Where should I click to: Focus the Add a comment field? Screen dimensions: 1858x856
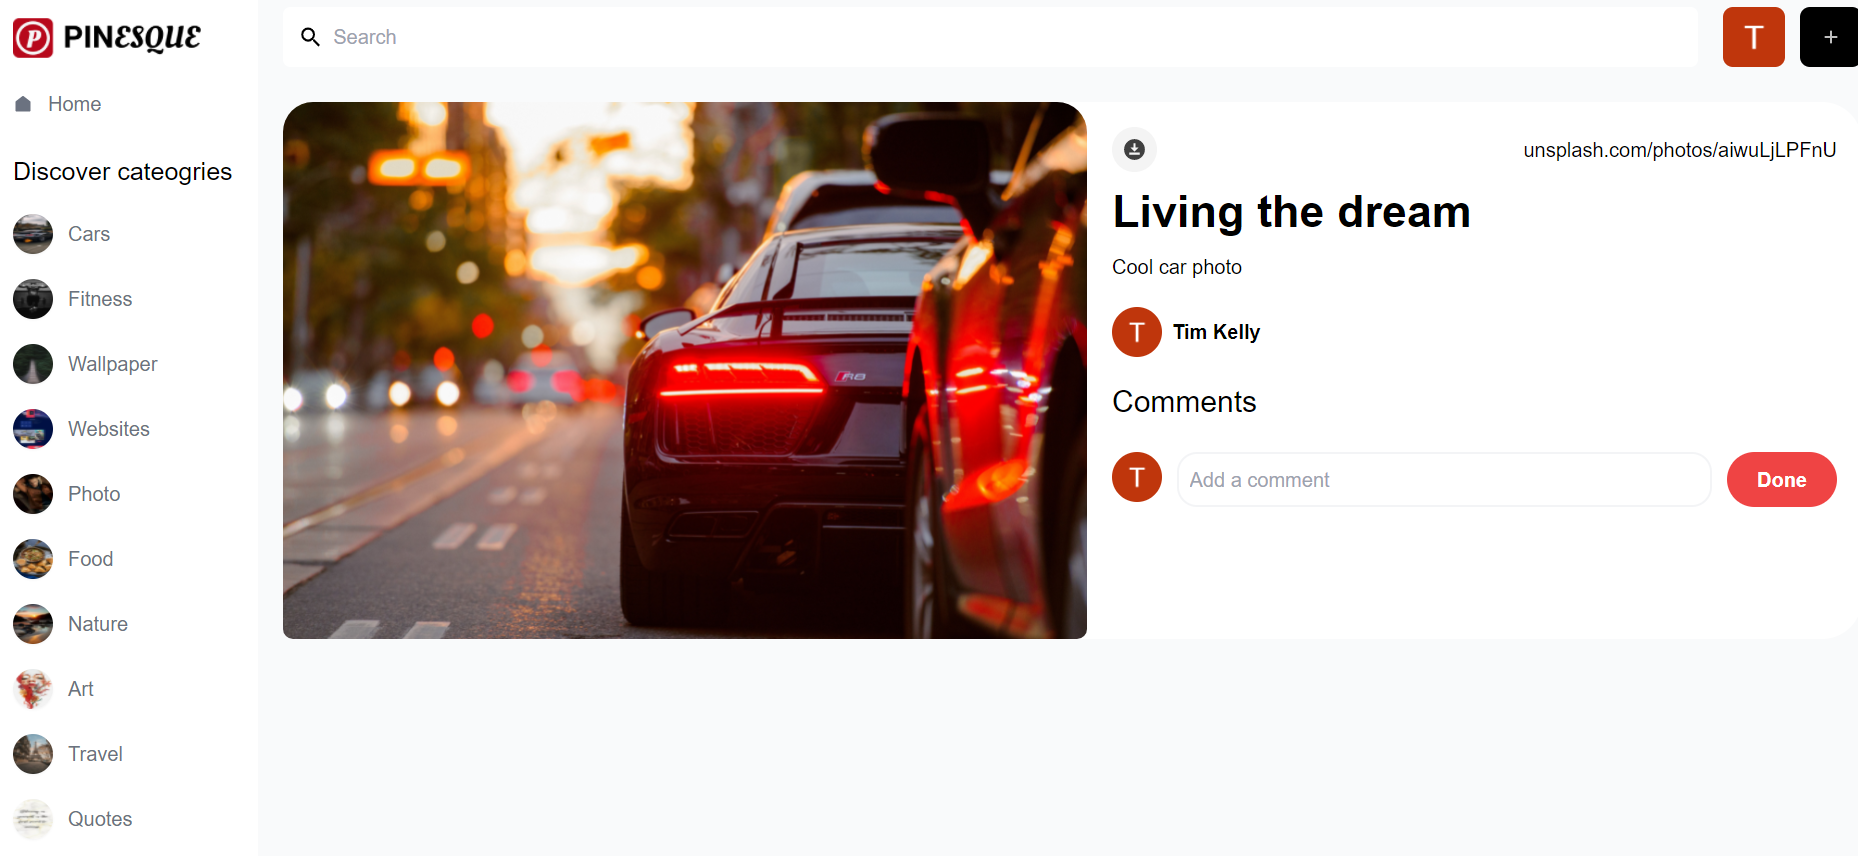click(1444, 480)
